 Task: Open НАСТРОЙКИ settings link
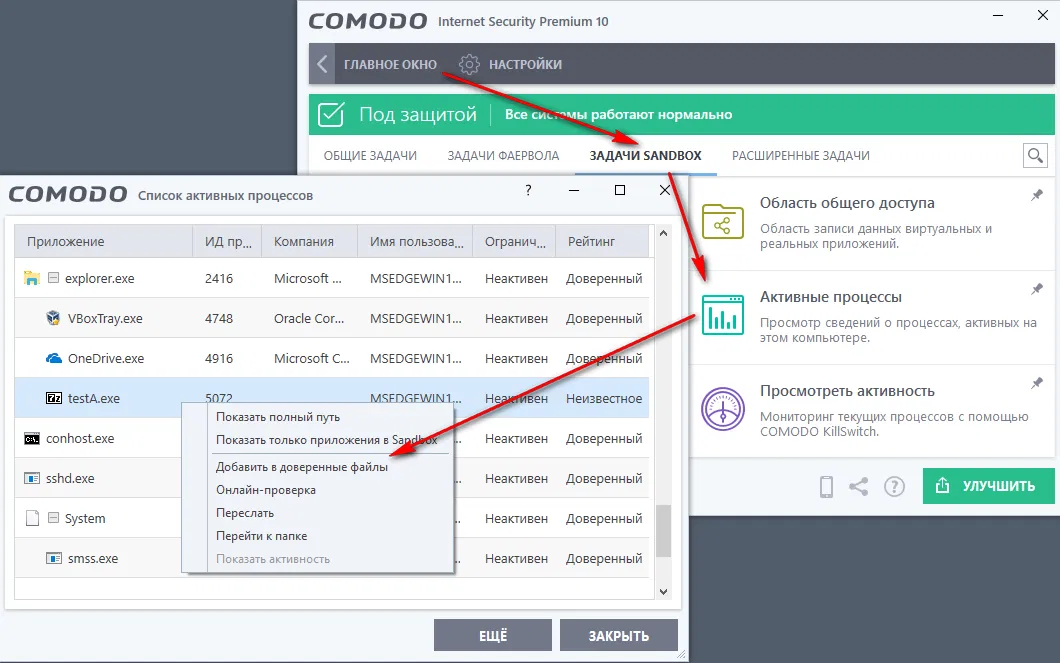click(x=525, y=64)
